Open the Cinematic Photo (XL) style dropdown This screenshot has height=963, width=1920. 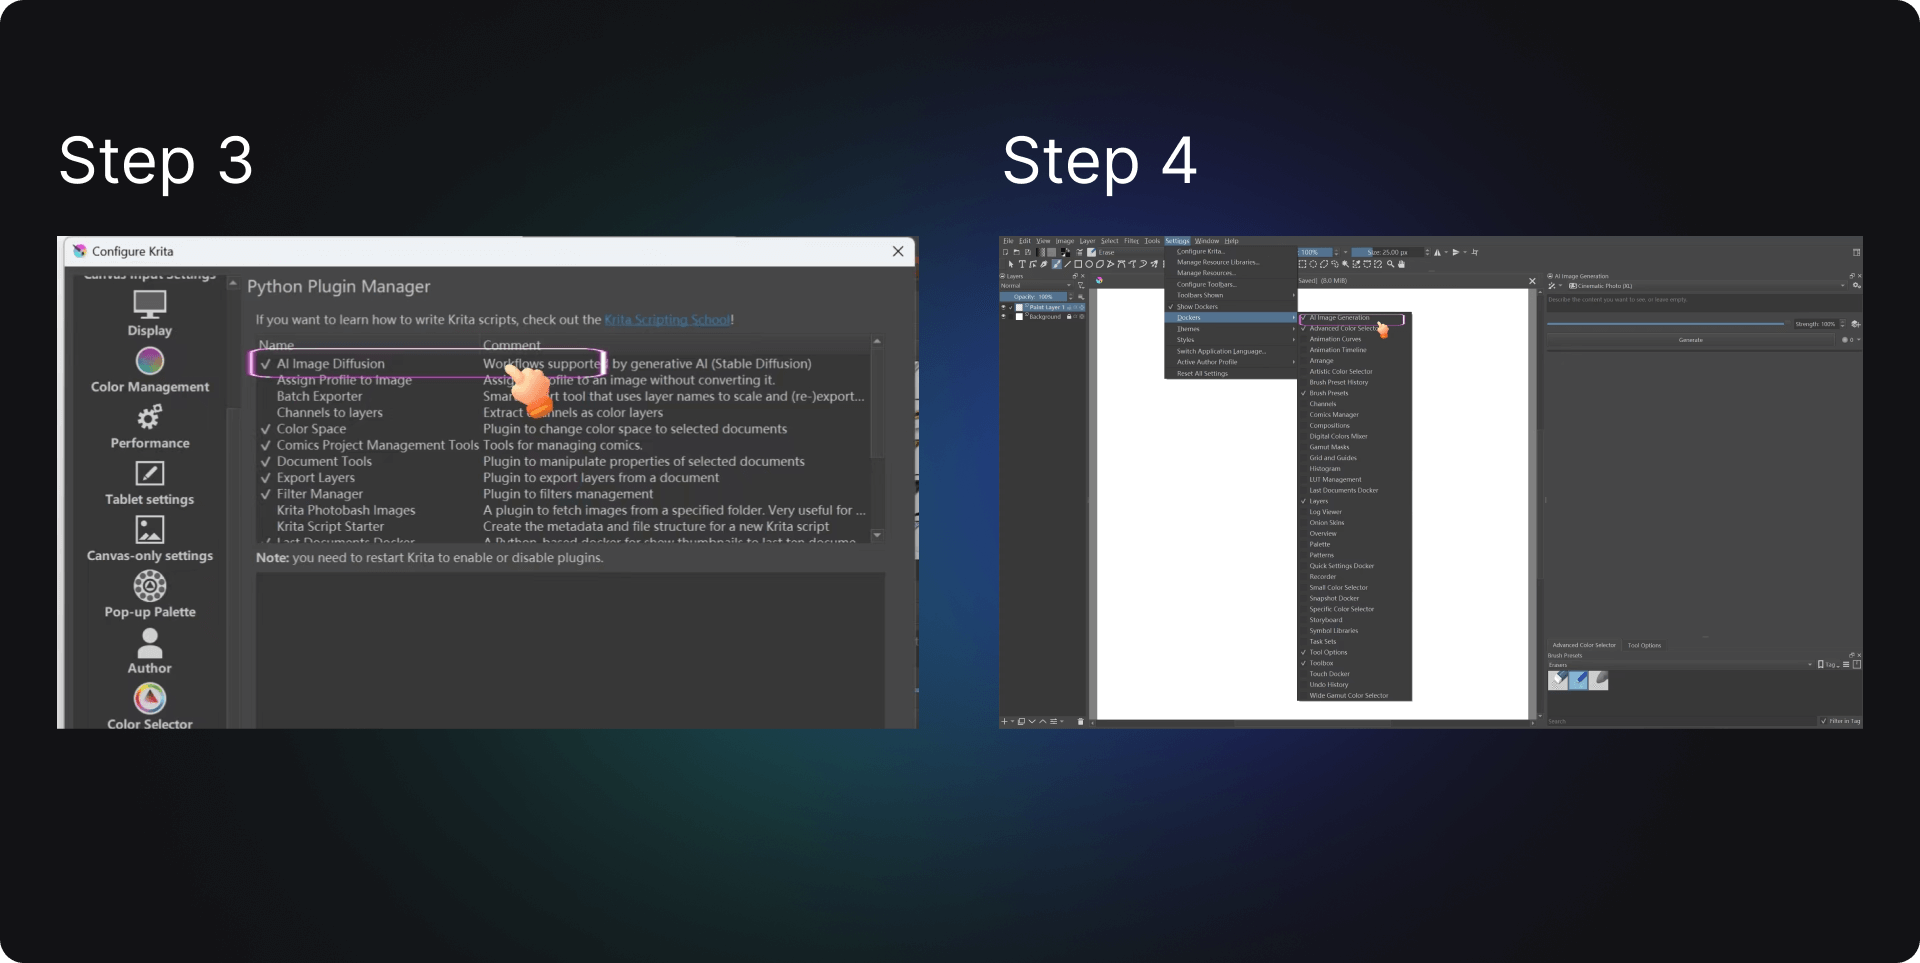click(1706, 286)
